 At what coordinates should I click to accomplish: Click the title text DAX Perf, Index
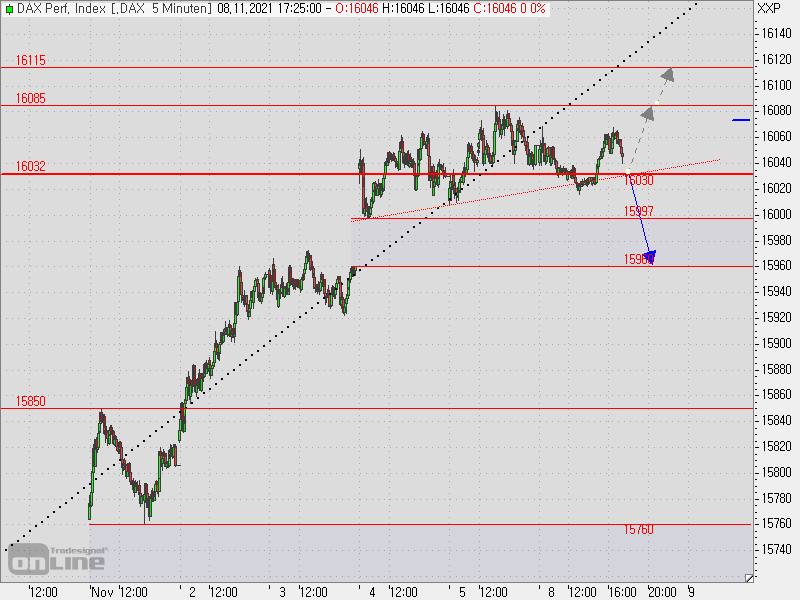(x=62, y=9)
